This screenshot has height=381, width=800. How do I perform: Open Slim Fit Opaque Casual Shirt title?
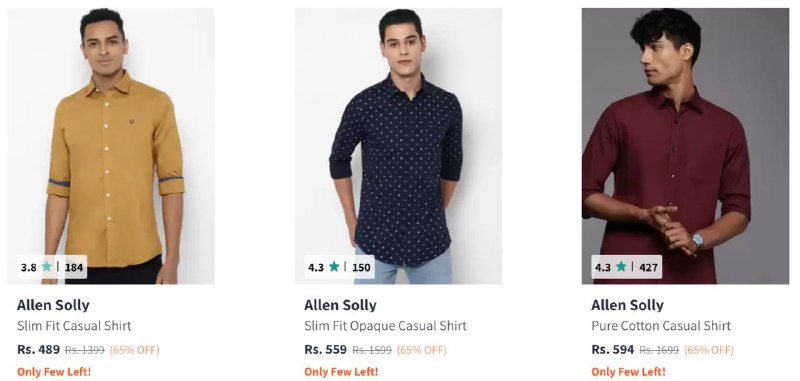click(x=385, y=326)
